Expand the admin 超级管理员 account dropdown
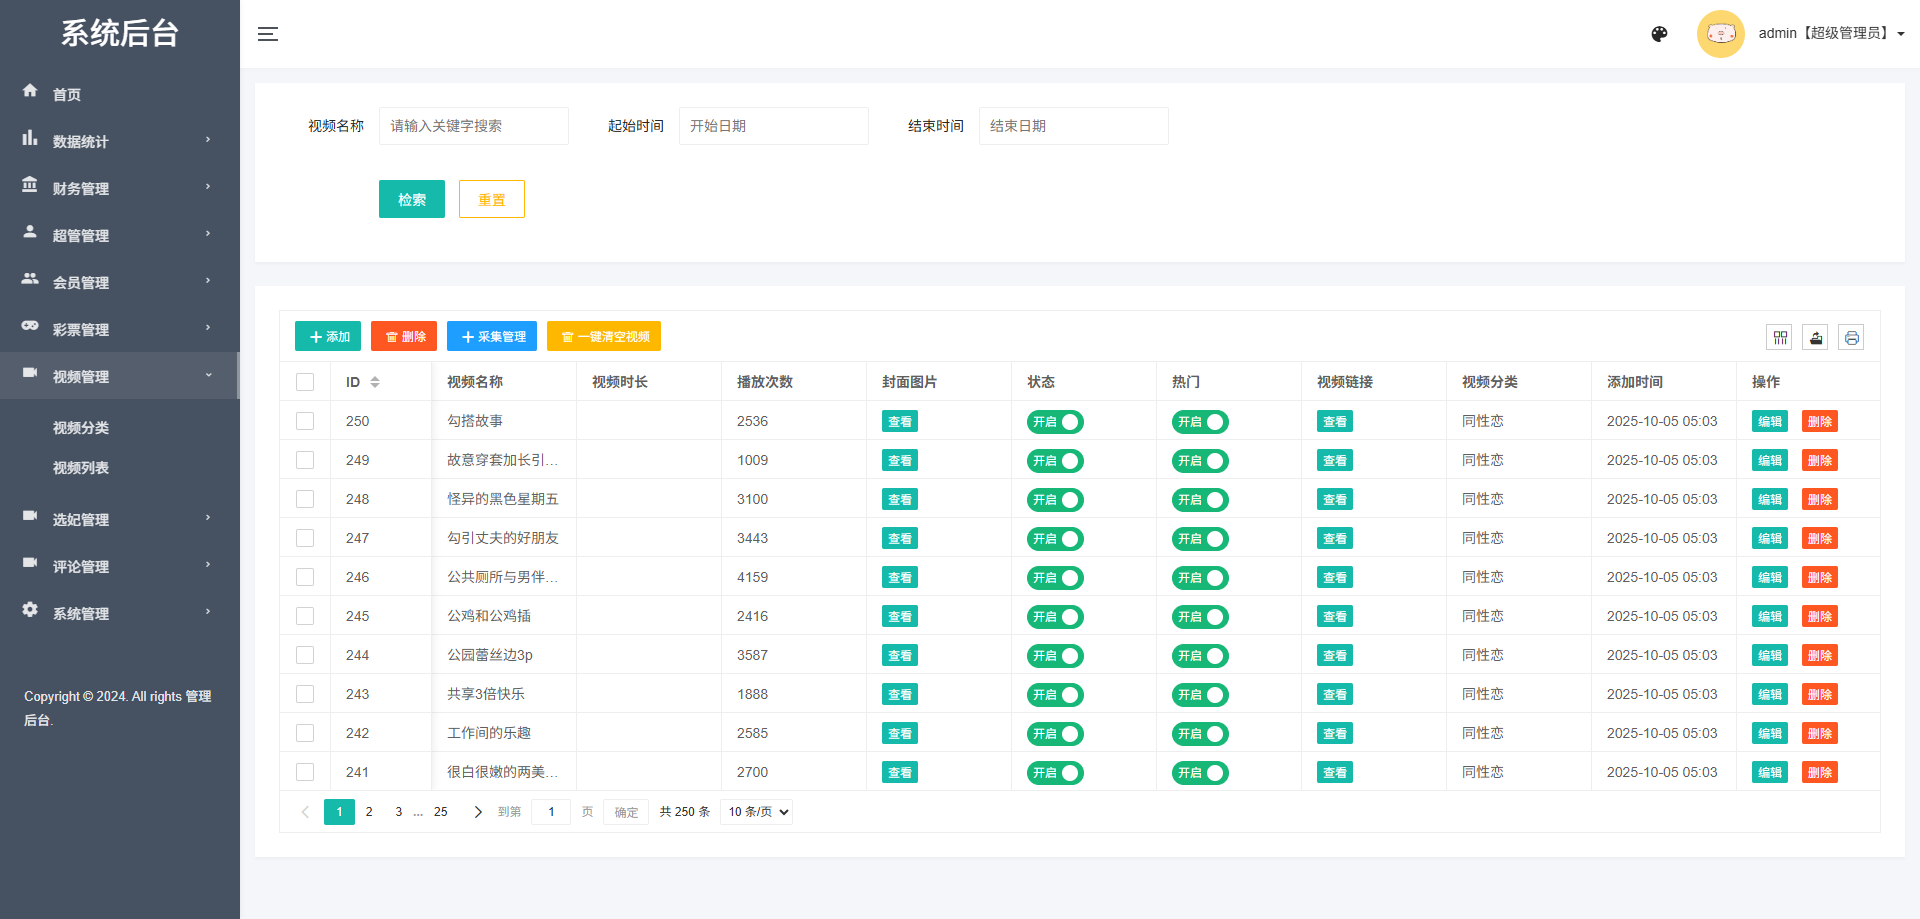This screenshot has height=919, width=1920. 1832,33
